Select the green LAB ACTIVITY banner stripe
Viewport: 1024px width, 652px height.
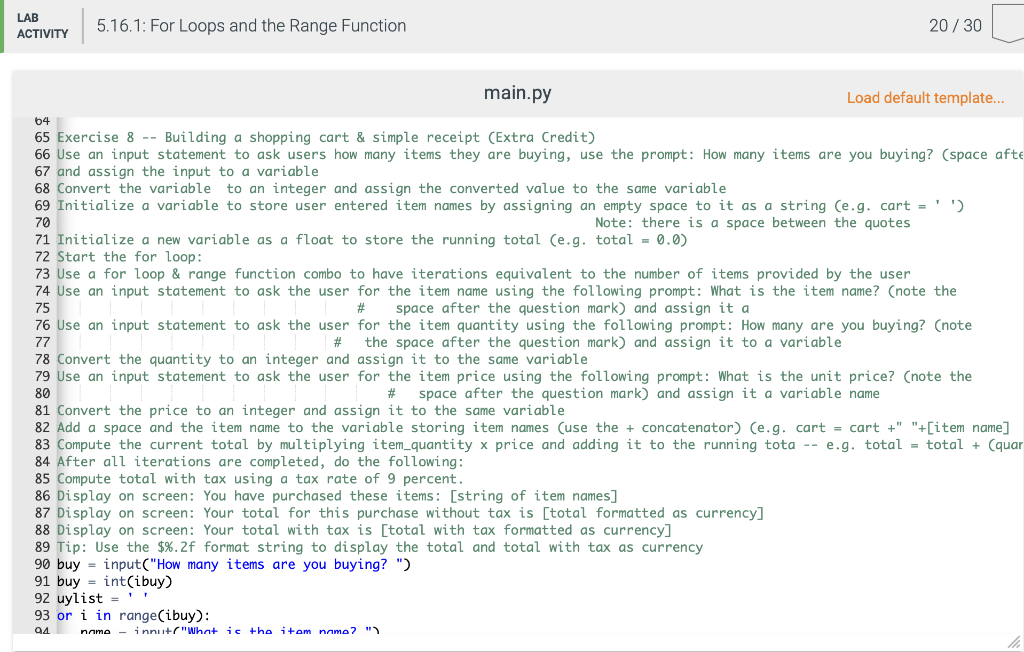coord(3,26)
